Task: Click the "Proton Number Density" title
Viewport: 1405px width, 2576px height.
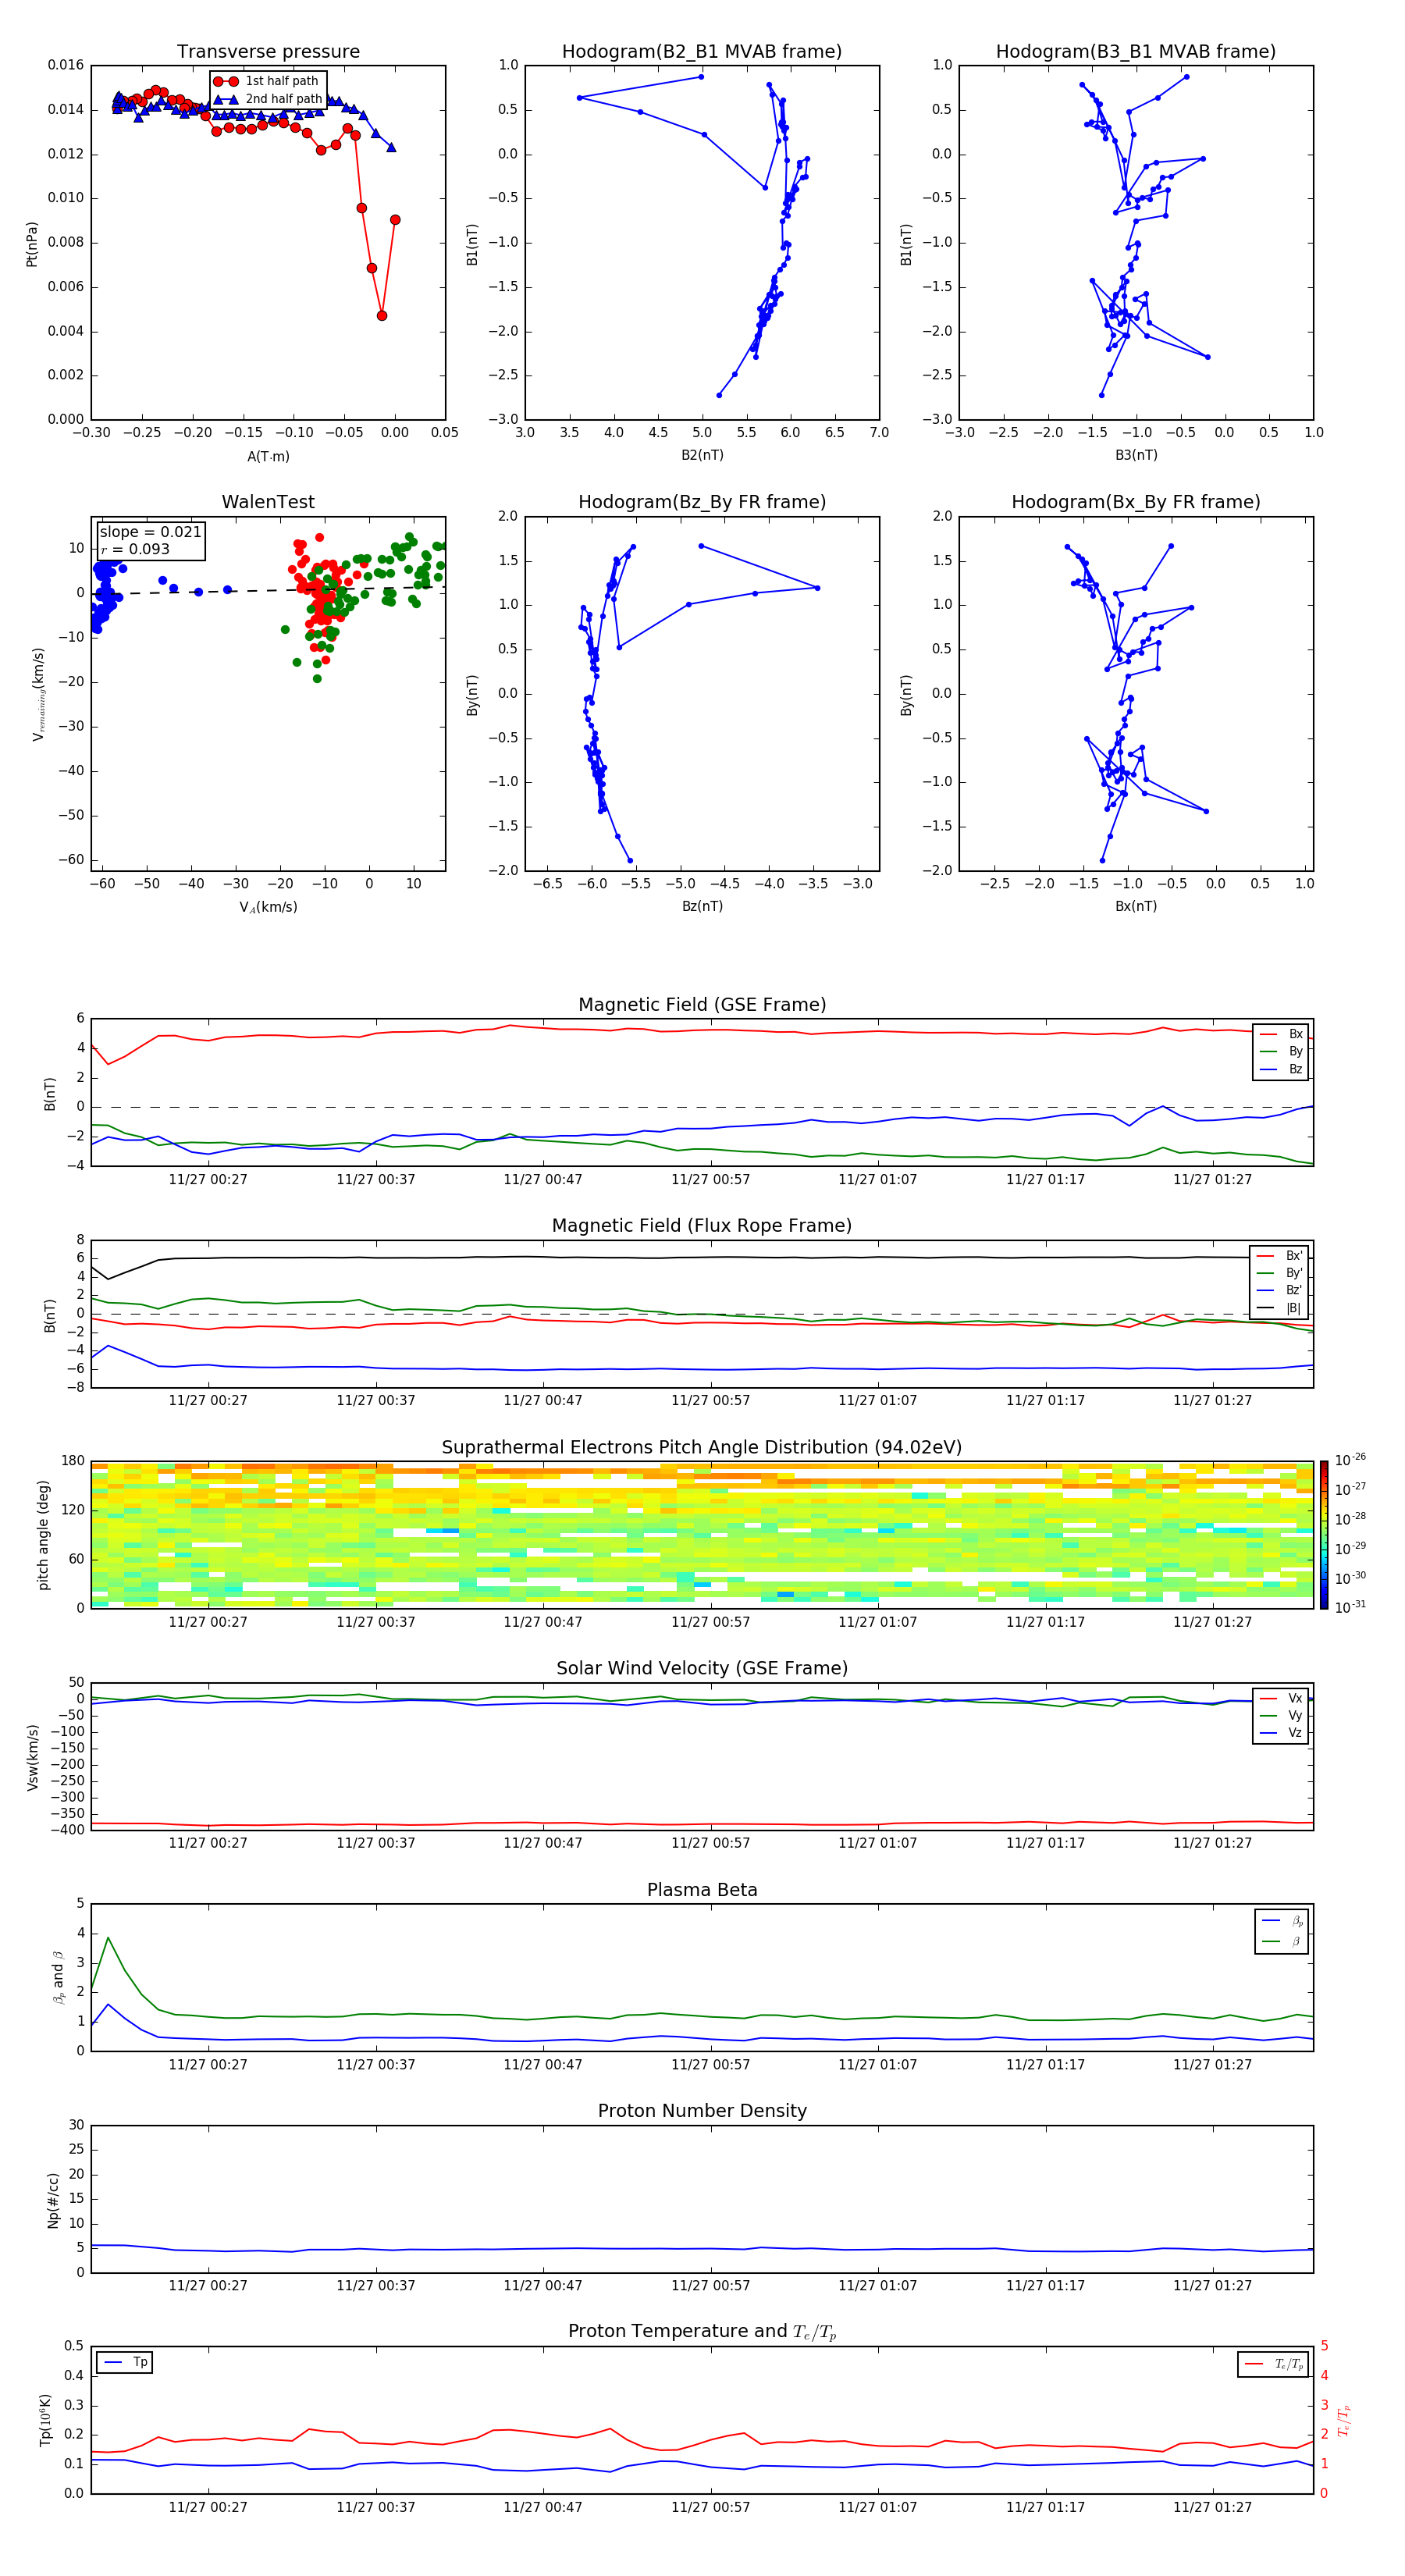Action: [x=702, y=2111]
